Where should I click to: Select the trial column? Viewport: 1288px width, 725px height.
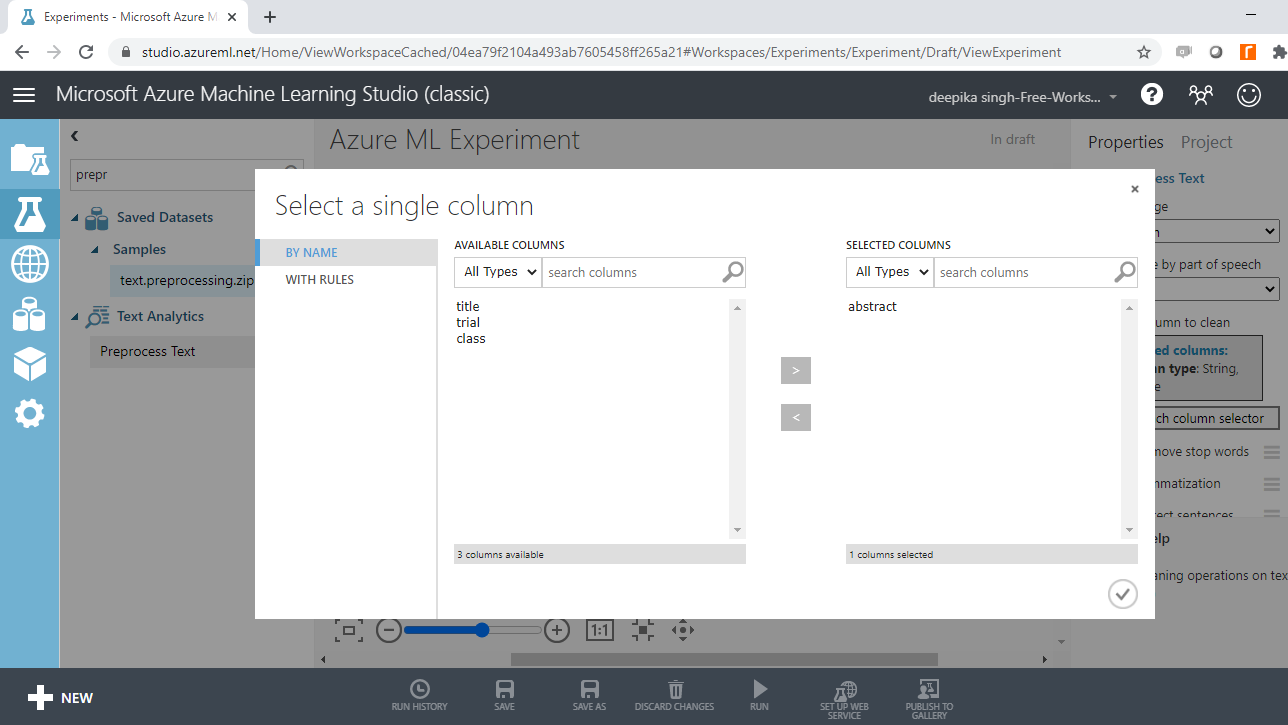pyautogui.click(x=468, y=323)
